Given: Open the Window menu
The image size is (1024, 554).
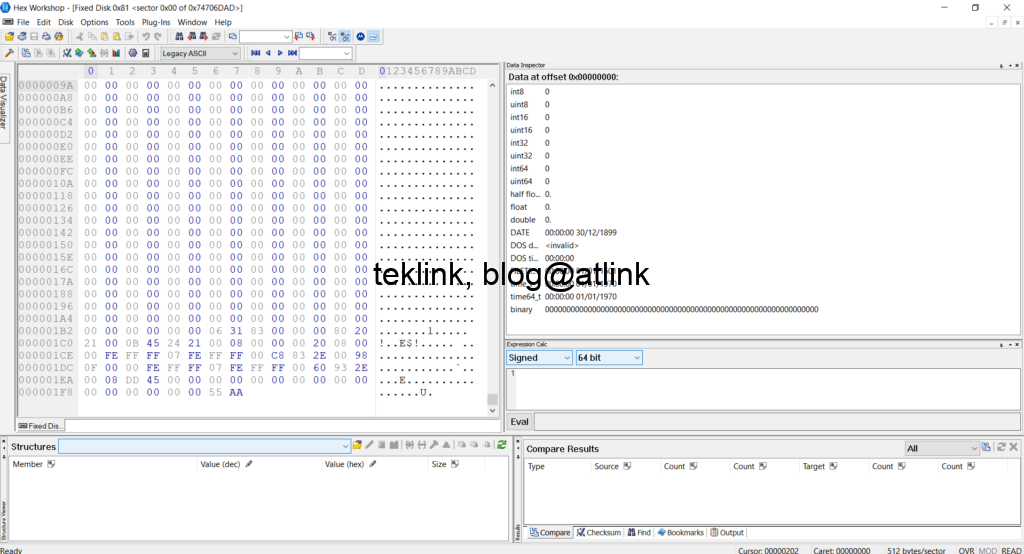Looking at the screenshot, I should [x=192, y=22].
